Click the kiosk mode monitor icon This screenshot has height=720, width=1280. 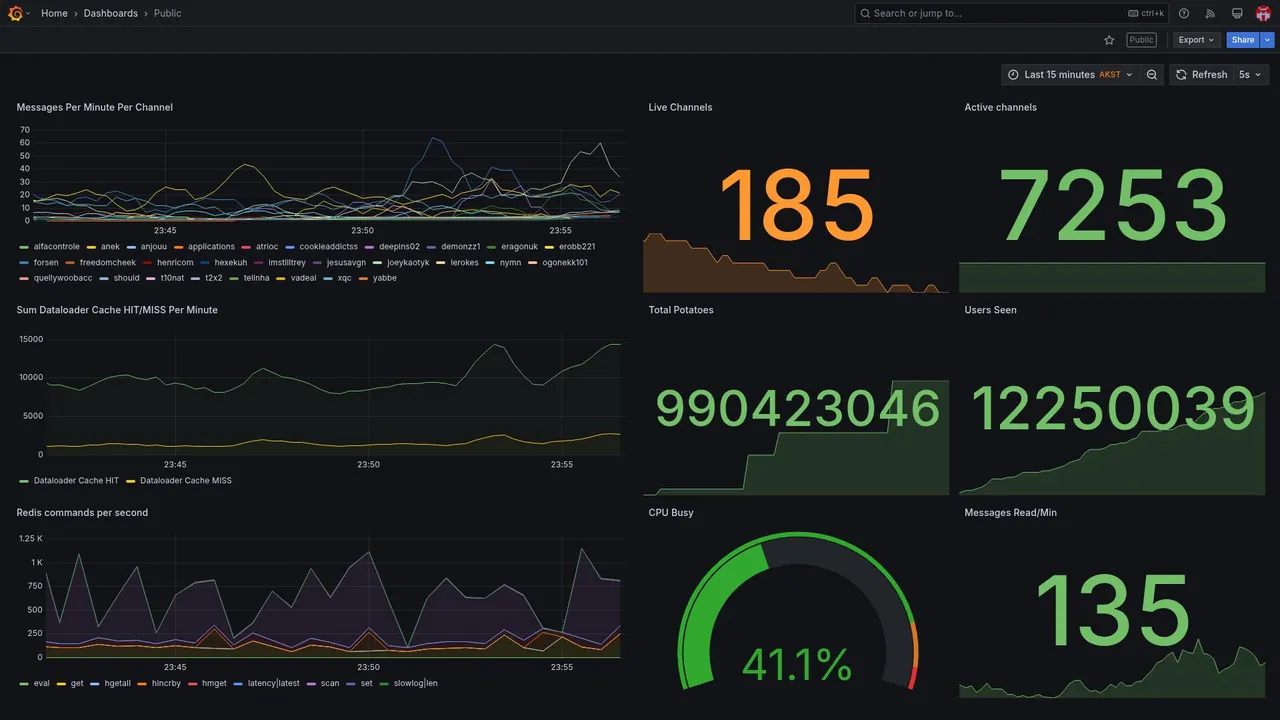(x=1237, y=13)
